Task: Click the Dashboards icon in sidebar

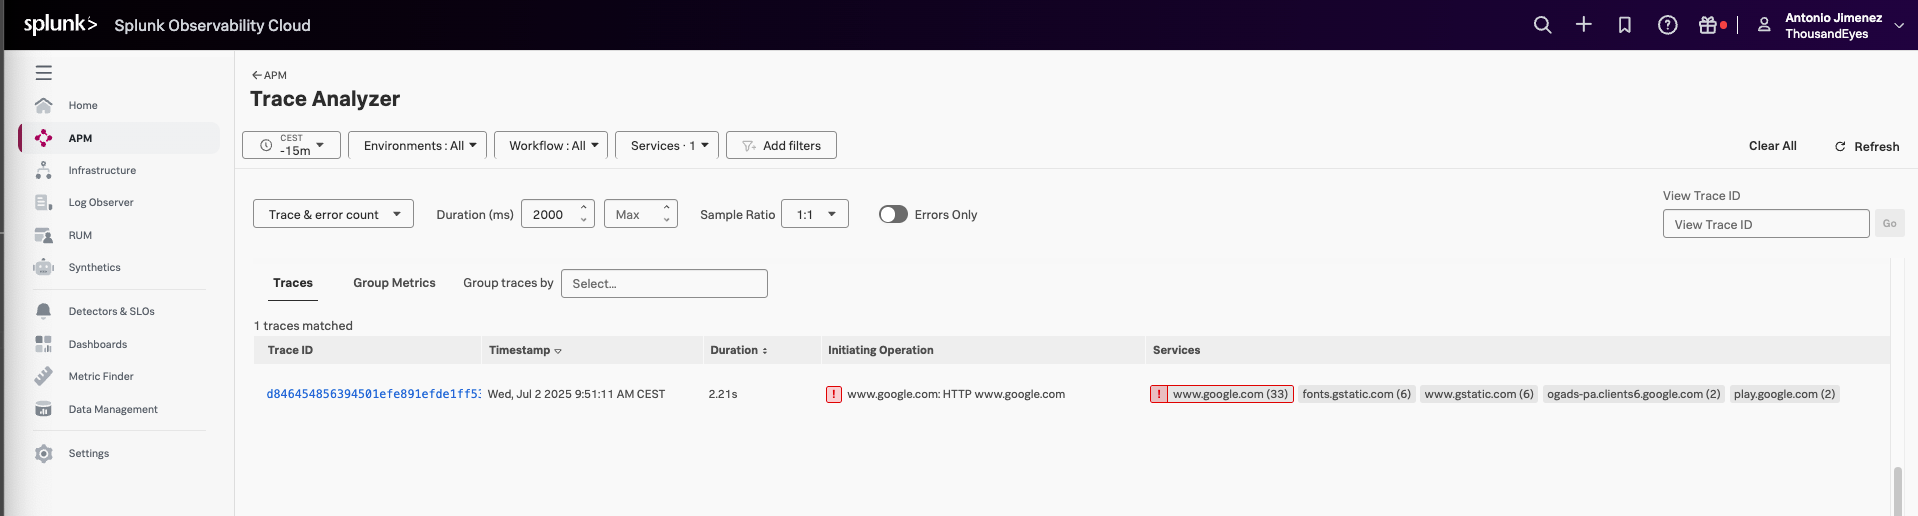Action: point(43,344)
